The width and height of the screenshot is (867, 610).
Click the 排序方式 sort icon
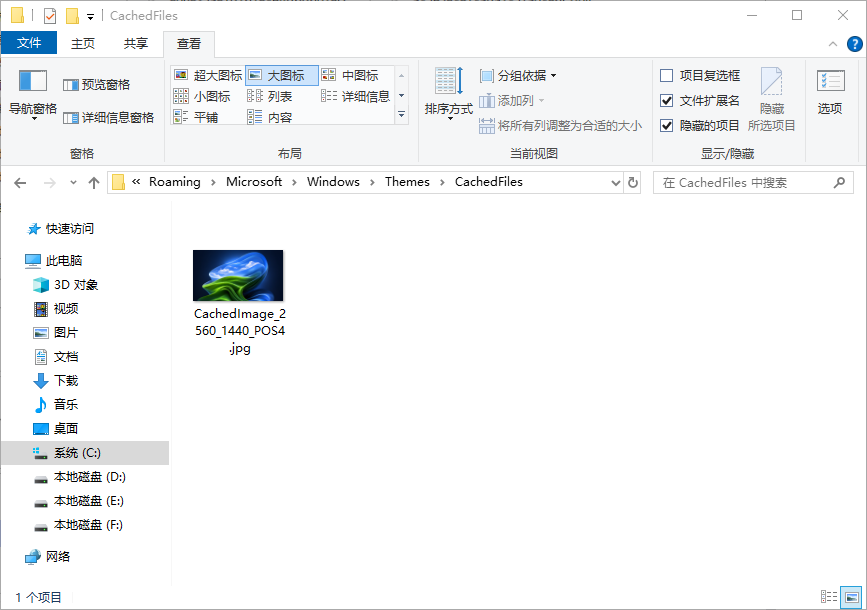448,82
